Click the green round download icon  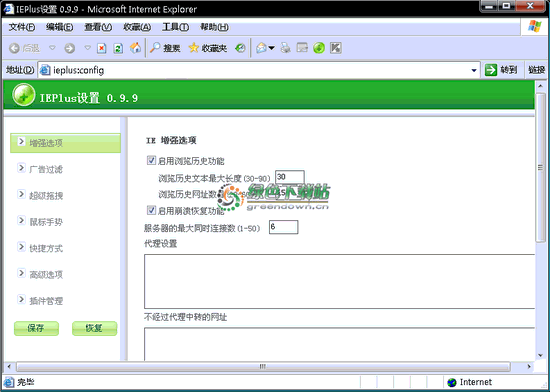click(x=319, y=48)
